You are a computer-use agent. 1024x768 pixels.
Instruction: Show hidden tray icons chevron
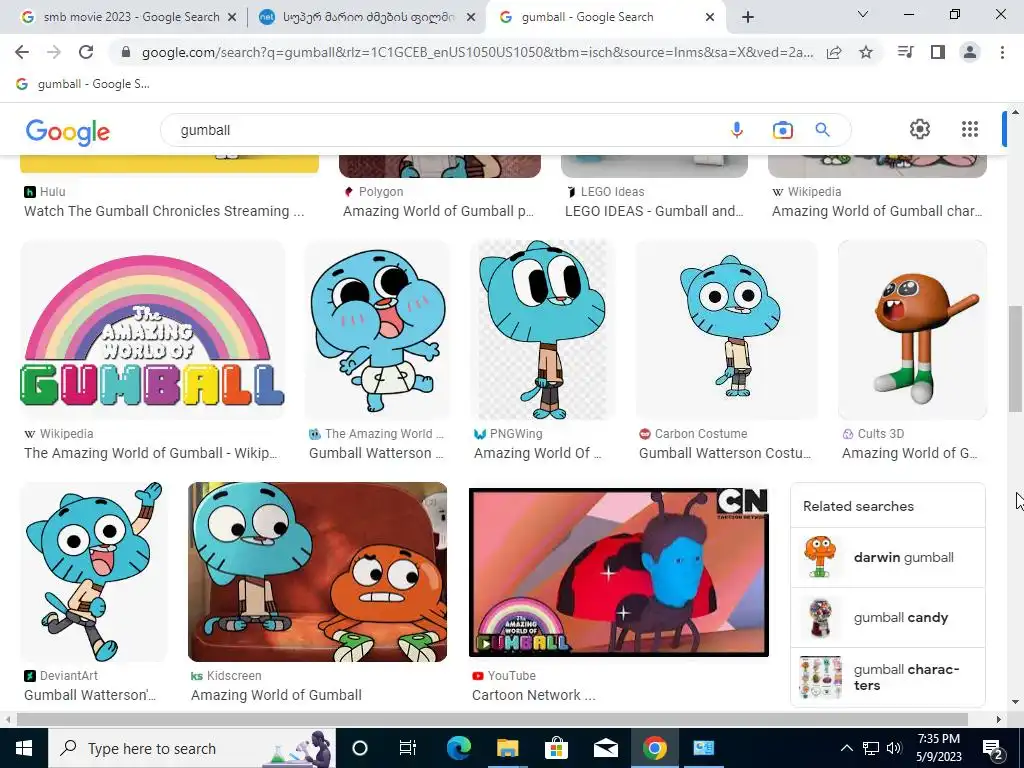(846, 748)
